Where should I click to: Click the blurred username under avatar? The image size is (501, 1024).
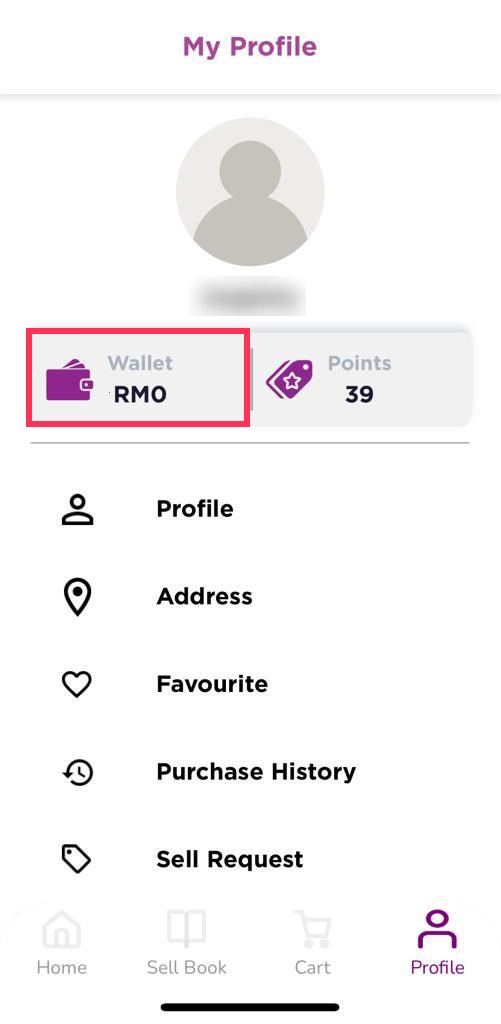click(x=248, y=297)
